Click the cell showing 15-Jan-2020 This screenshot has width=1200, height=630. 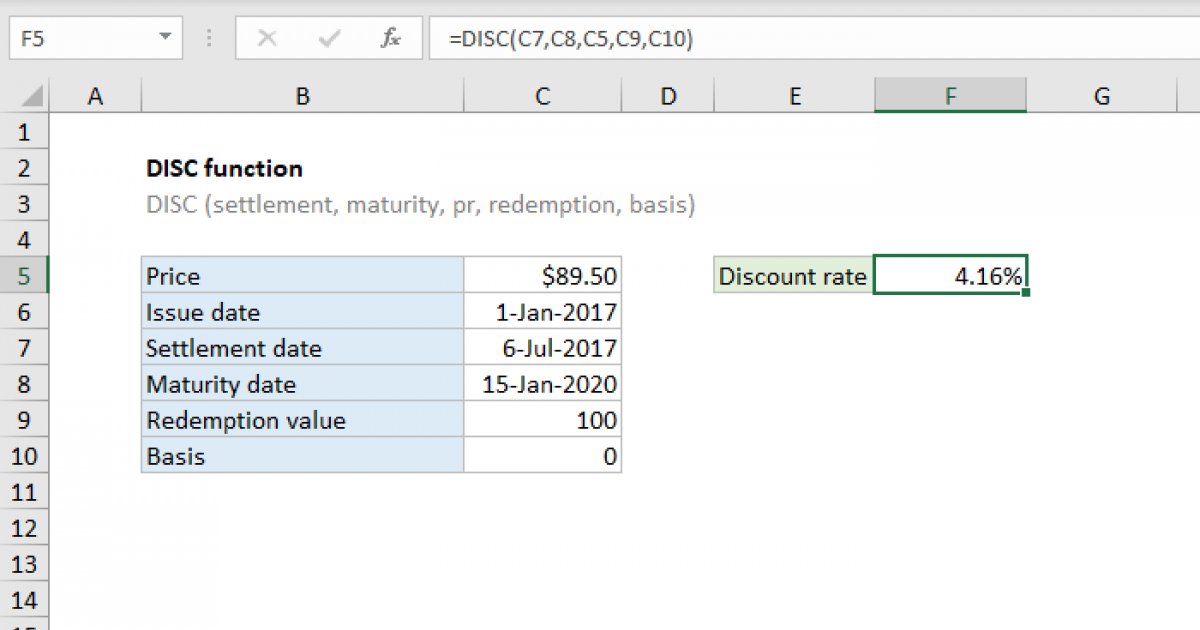coord(542,384)
